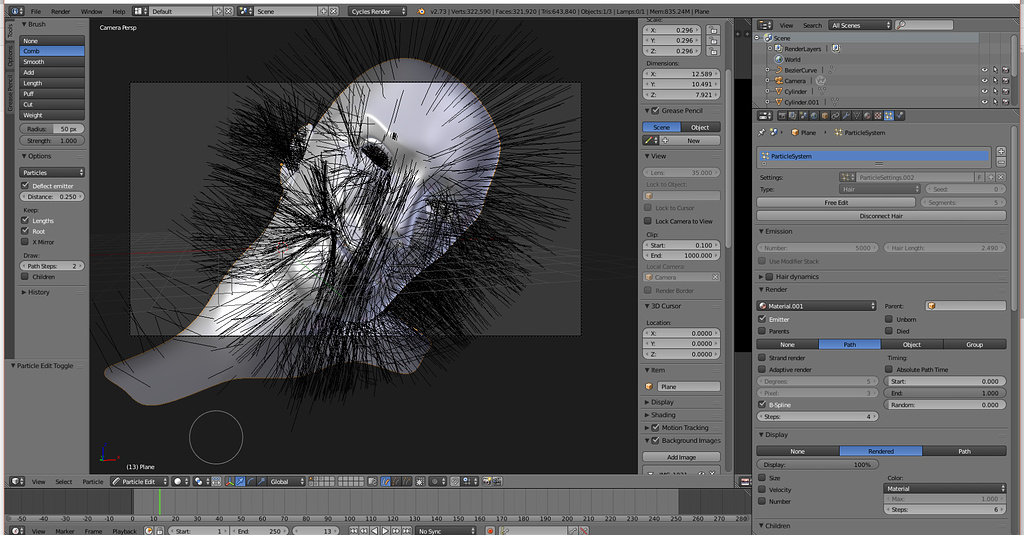This screenshot has width=1024, height=535.
Task: Open the Texture checkerboard tab
Action: point(878,116)
